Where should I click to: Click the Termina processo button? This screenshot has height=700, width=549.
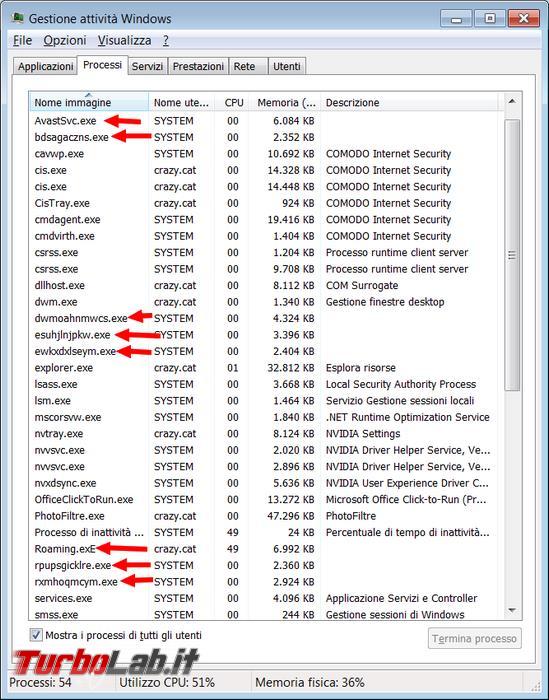pos(474,639)
